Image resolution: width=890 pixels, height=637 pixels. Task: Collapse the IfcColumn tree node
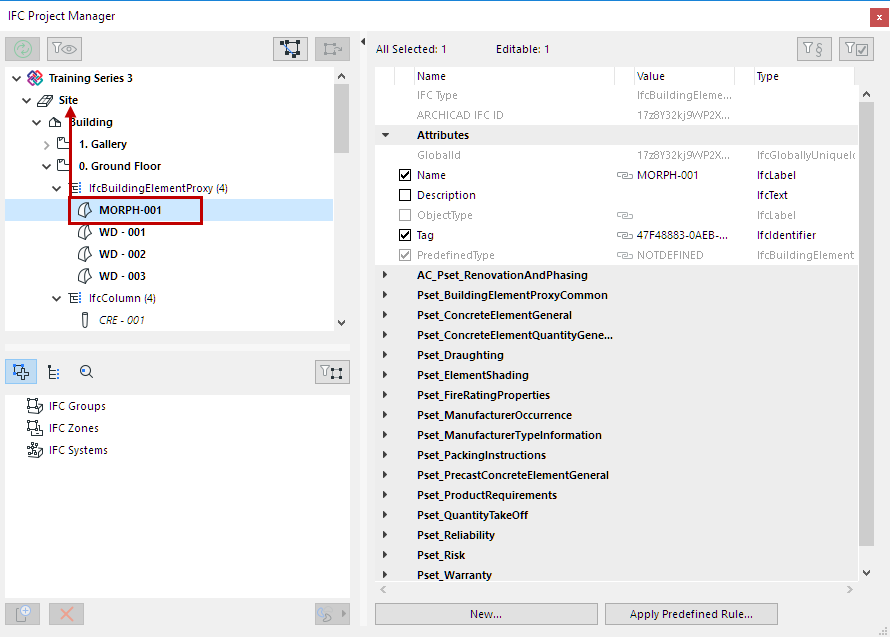click(56, 298)
